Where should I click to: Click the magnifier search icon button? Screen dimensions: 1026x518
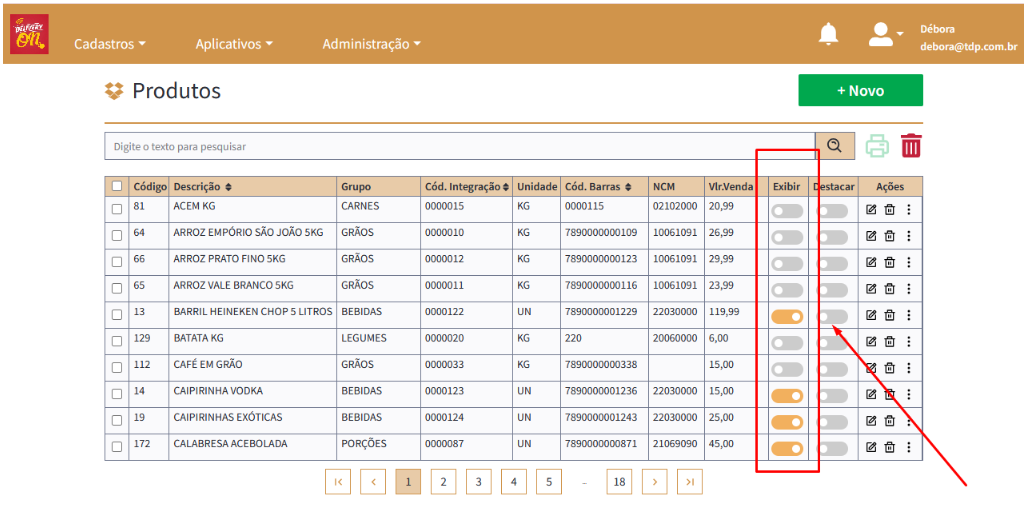(x=834, y=146)
